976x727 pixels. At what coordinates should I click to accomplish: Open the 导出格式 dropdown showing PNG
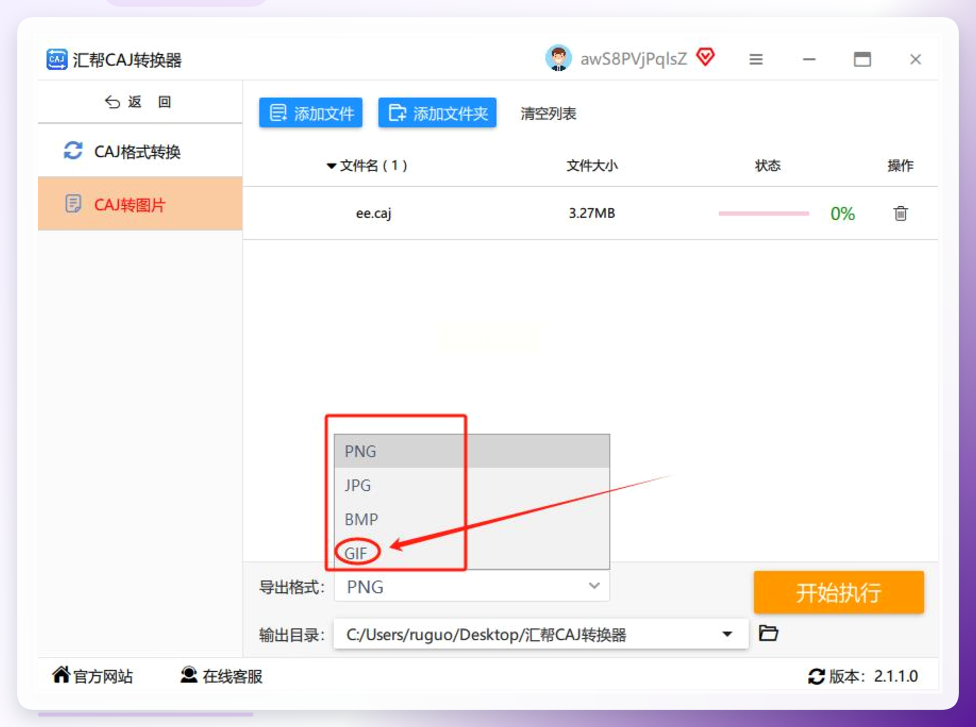click(x=472, y=586)
